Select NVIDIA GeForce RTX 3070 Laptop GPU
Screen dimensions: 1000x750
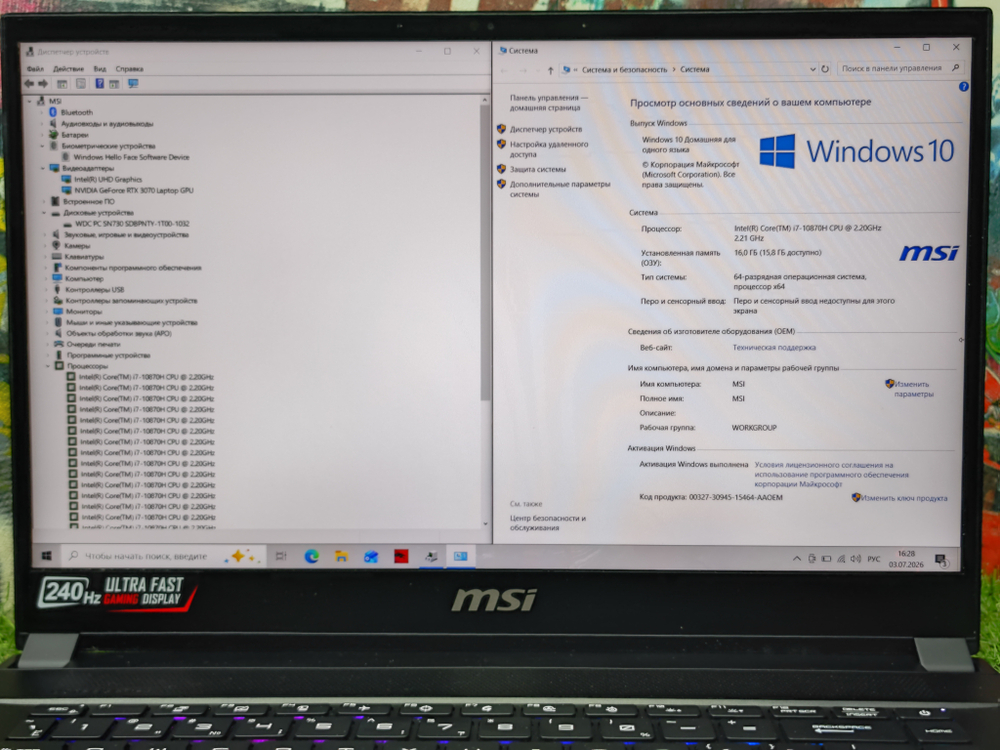point(133,190)
